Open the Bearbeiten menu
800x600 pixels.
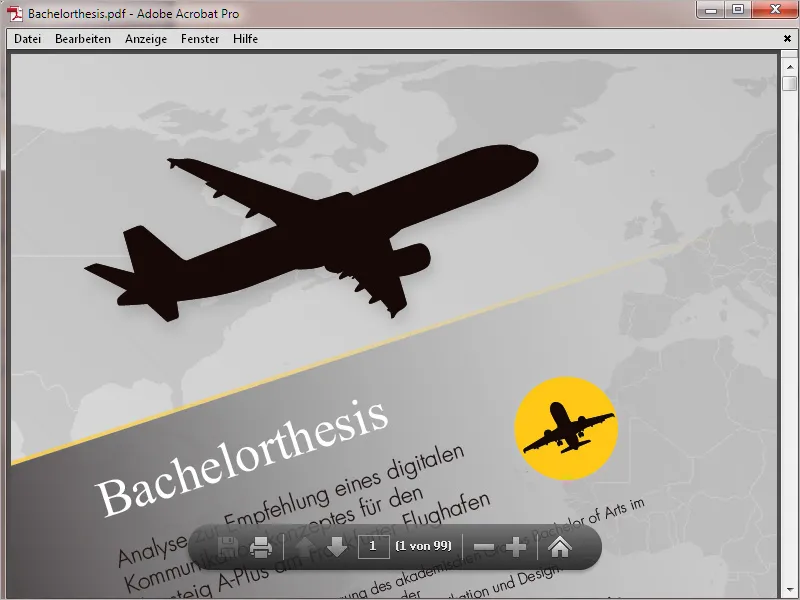pyautogui.click(x=83, y=39)
